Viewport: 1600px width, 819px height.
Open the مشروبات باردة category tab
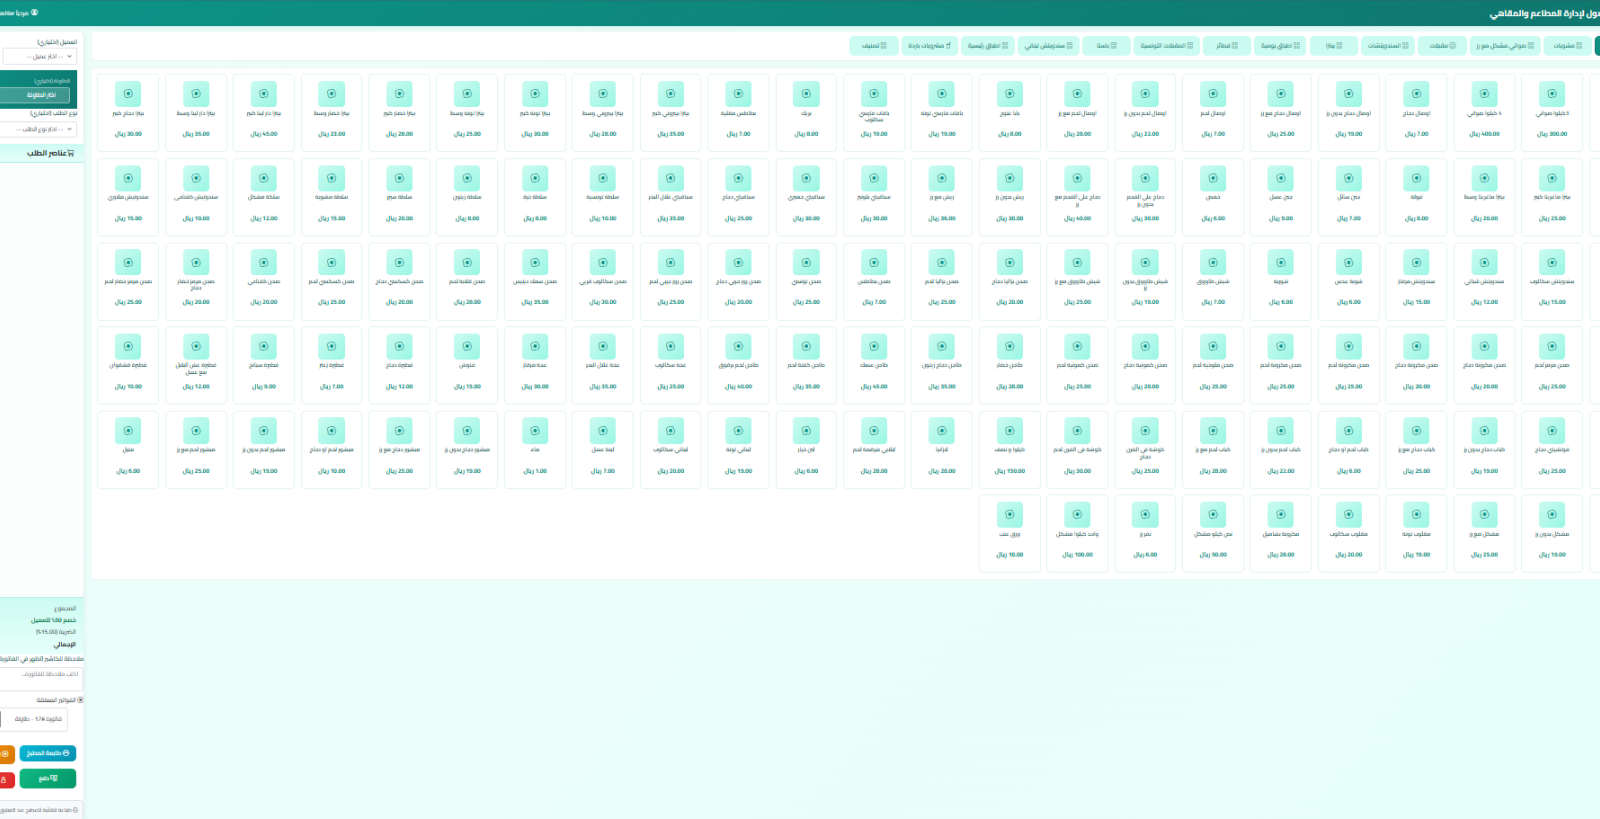pos(930,46)
